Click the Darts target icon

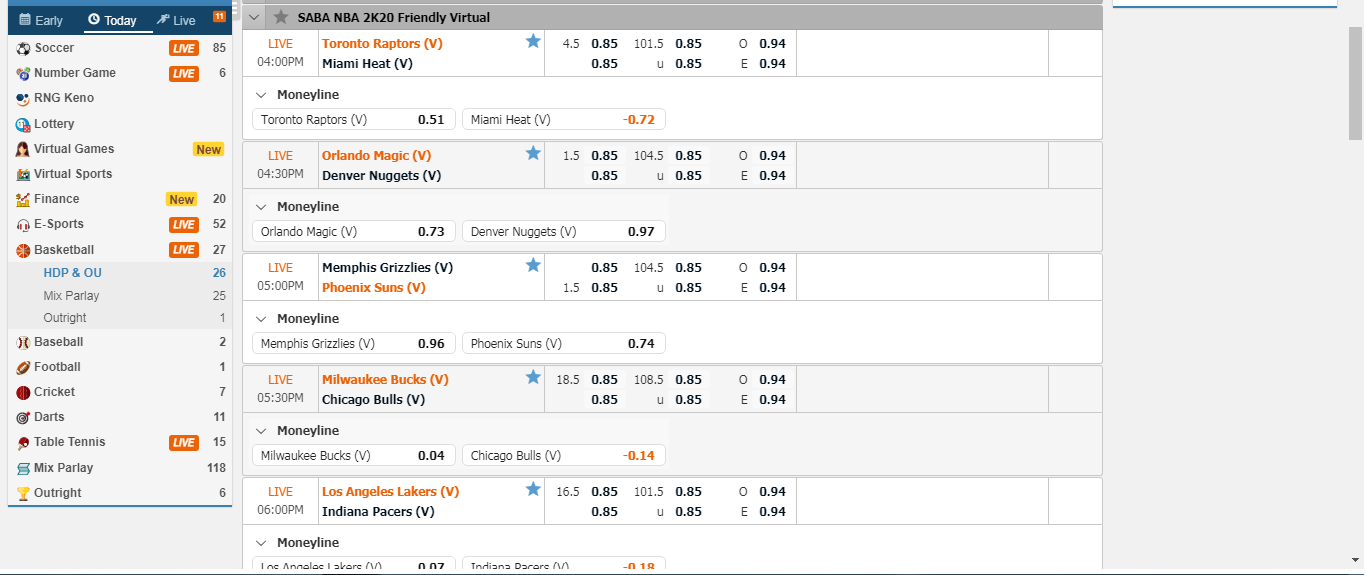click(23, 417)
